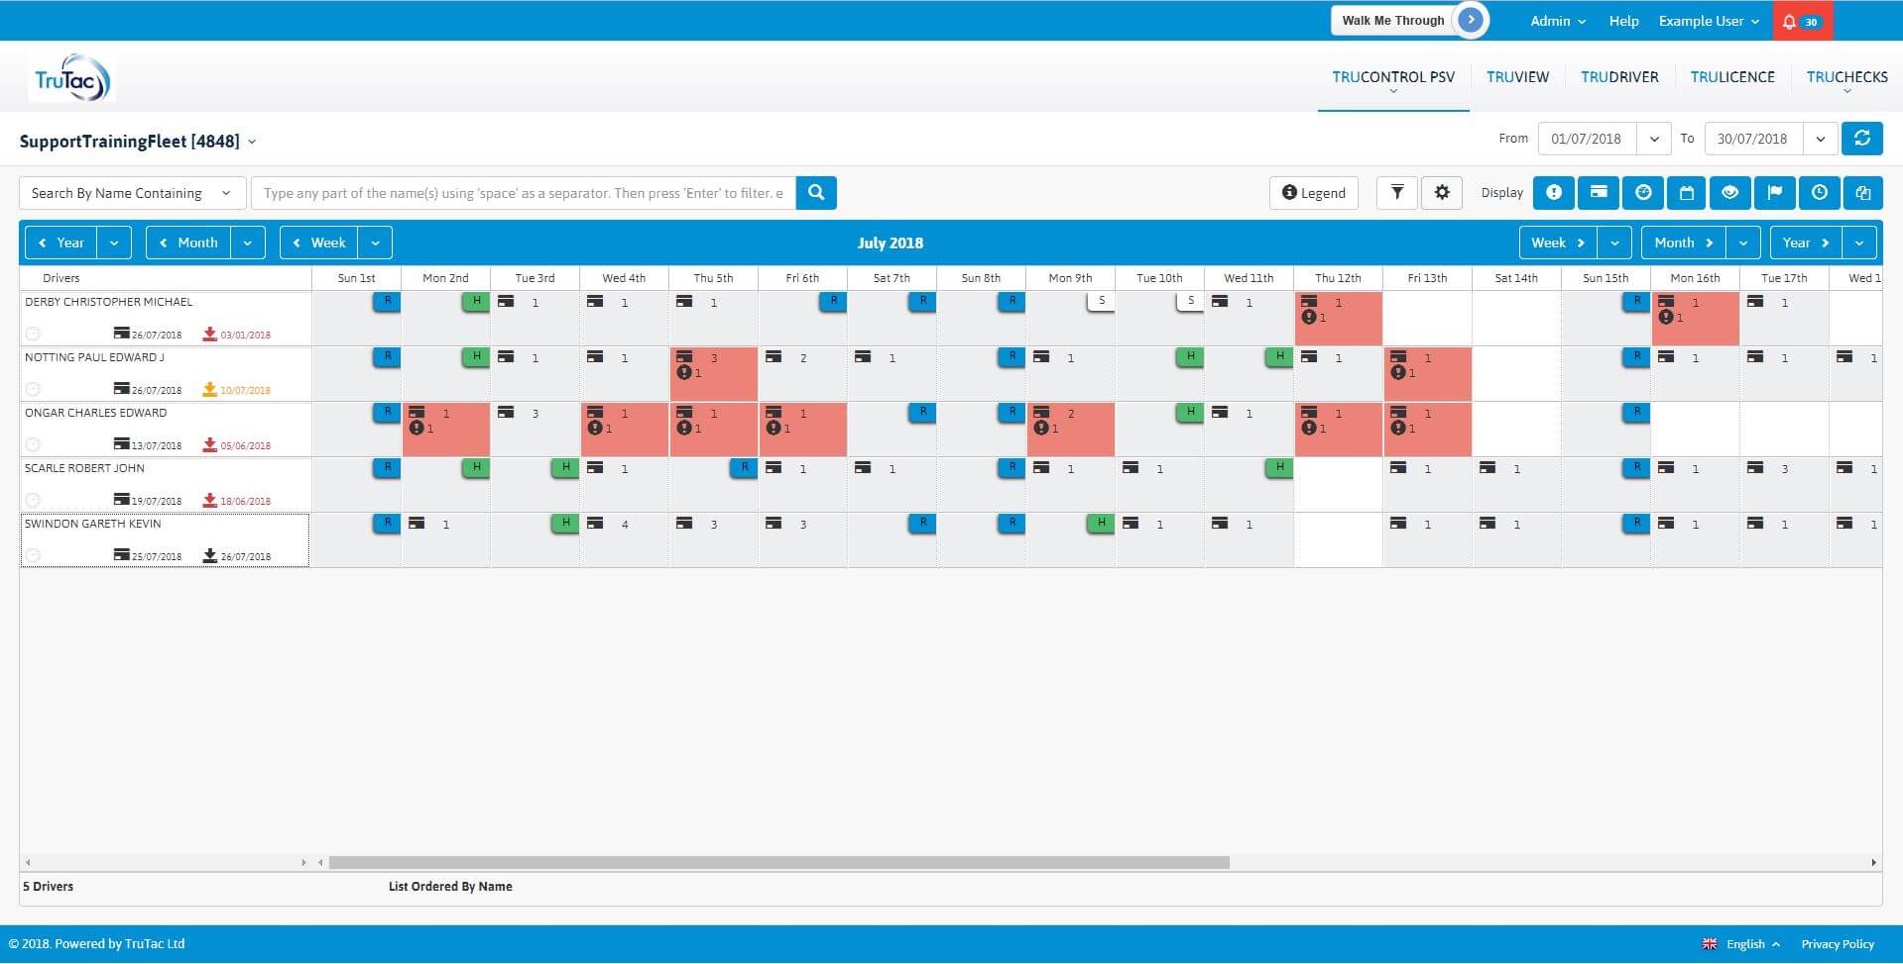Open the Legend button
This screenshot has height=964, width=1903.
[1313, 193]
